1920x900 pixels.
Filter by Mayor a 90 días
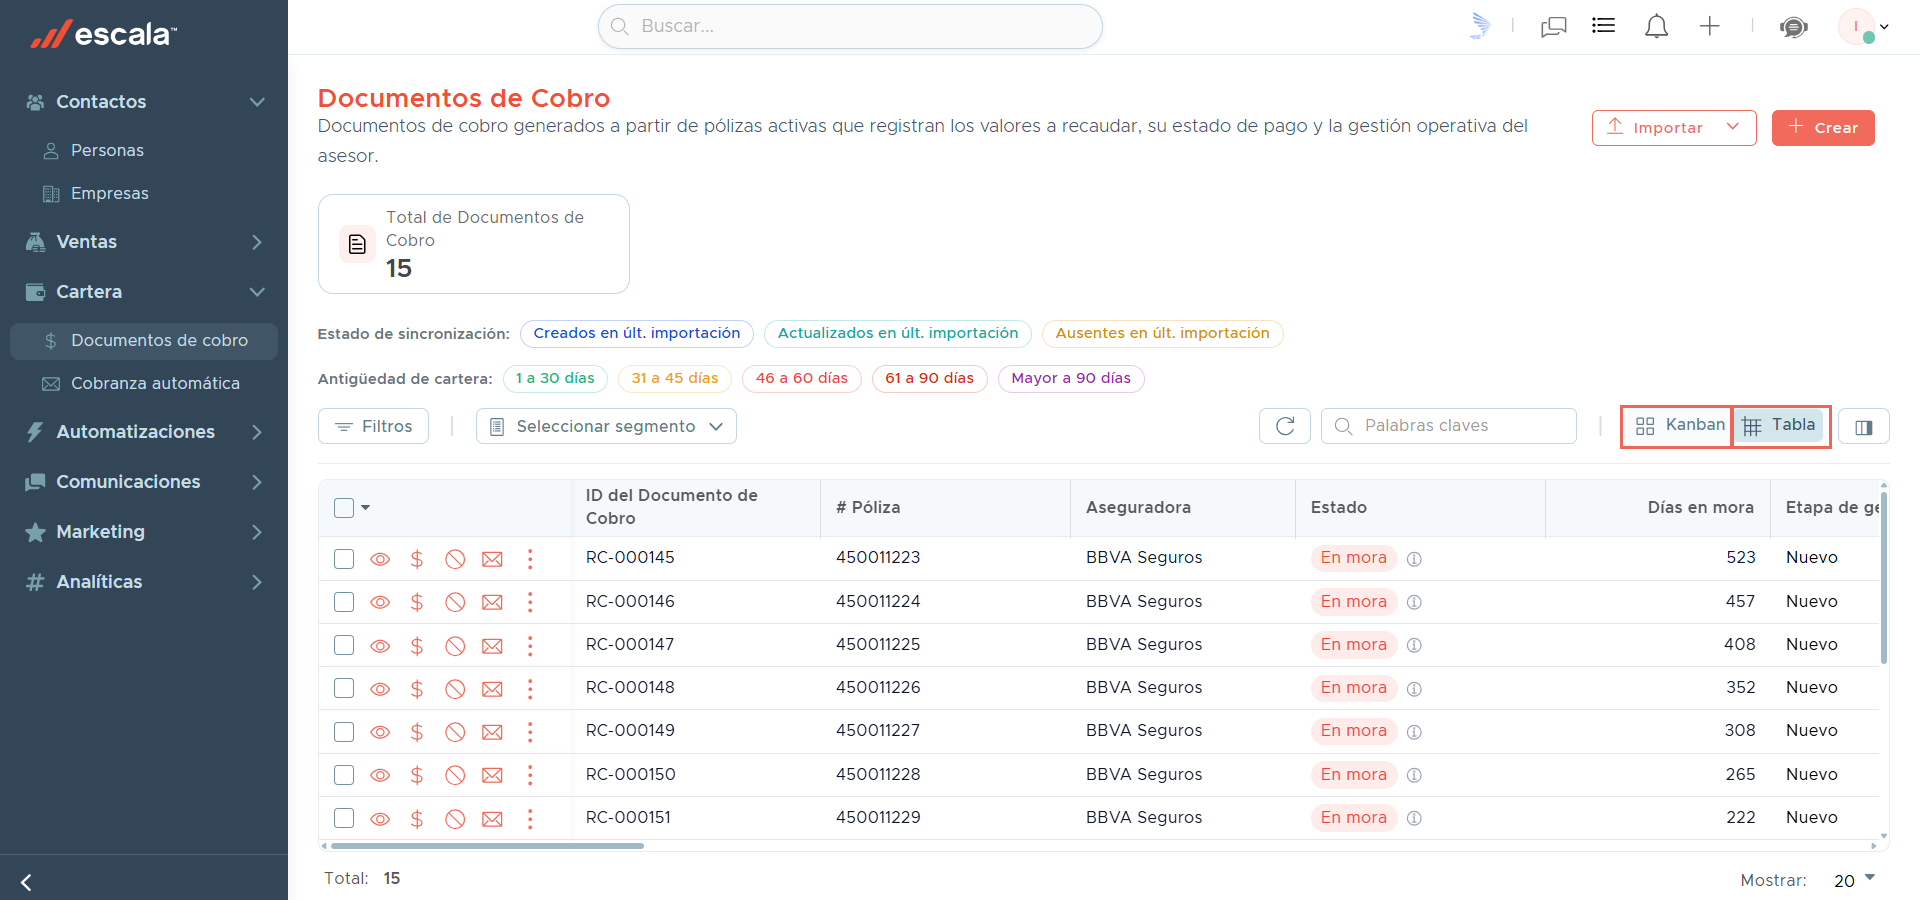pos(1071,379)
